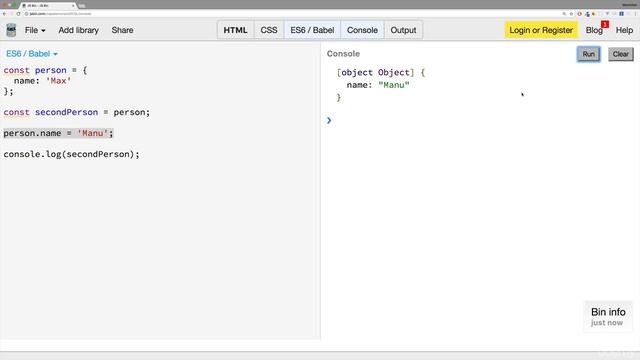Toggle the CSS panel
The image size is (640, 360).
tap(269, 30)
